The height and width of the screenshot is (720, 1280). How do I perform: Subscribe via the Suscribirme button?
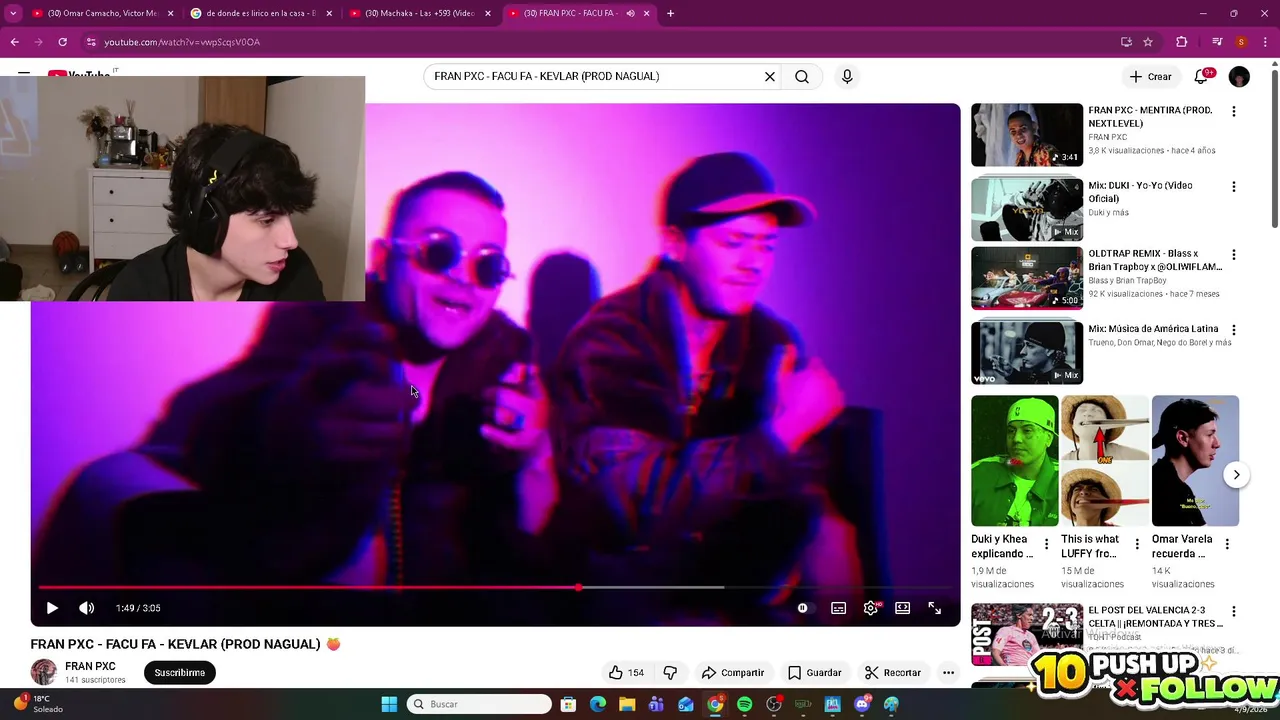(x=180, y=673)
